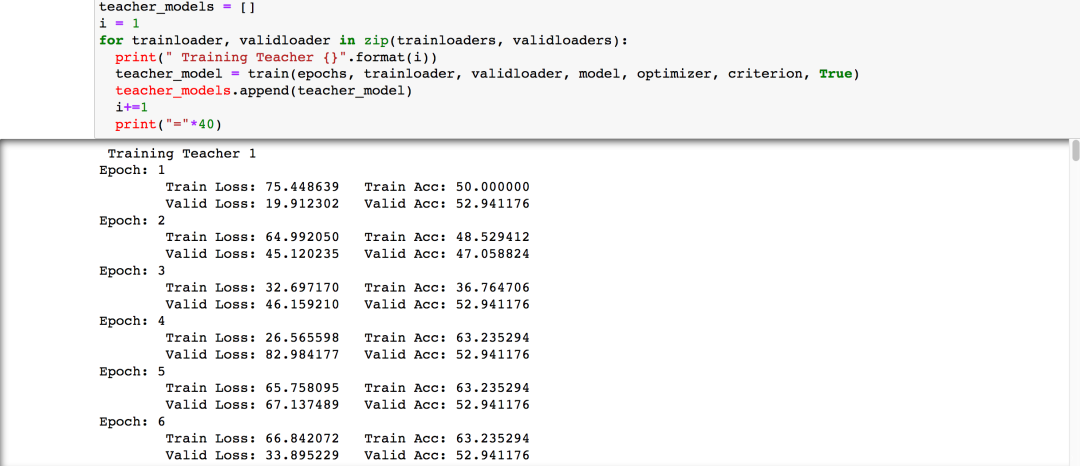
Task: Click Train Loss value 64.992050
Action: tap(302, 237)
